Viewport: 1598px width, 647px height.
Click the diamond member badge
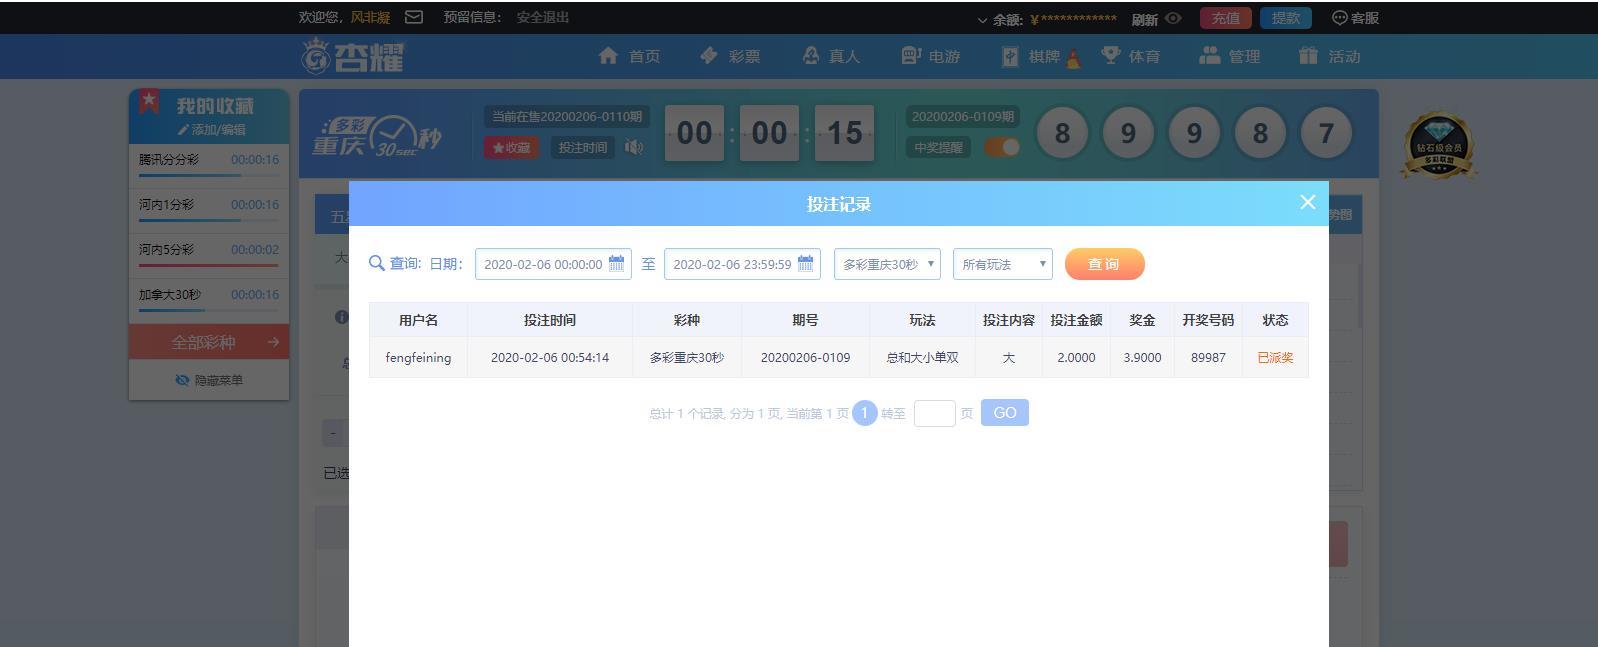coord(1438,146)
